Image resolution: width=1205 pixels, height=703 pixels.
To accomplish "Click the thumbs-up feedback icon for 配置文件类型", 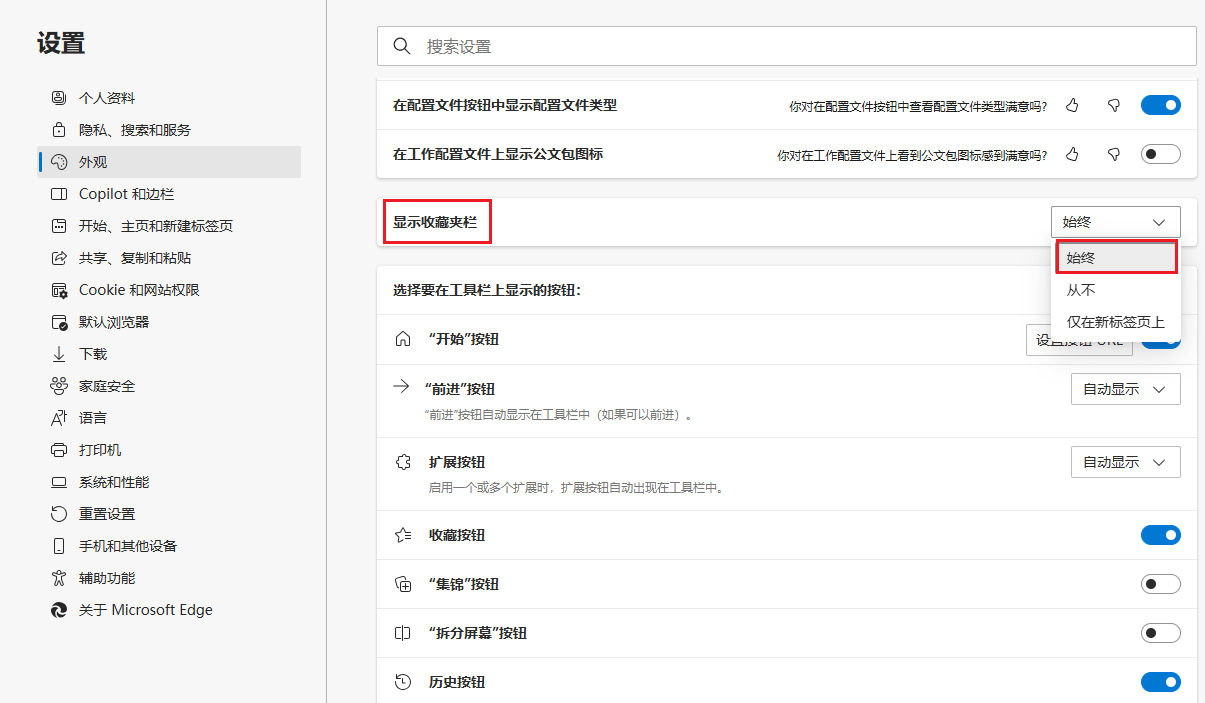I will pyautogui.click(x=1071, y=104).
